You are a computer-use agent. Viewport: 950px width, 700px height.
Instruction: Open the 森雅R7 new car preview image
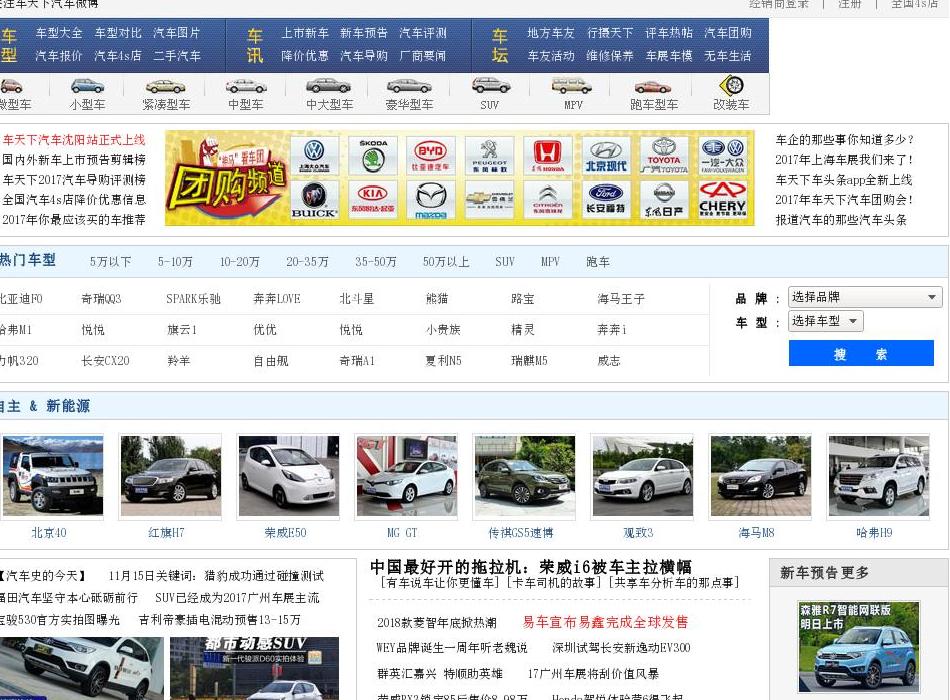[859, 647]
